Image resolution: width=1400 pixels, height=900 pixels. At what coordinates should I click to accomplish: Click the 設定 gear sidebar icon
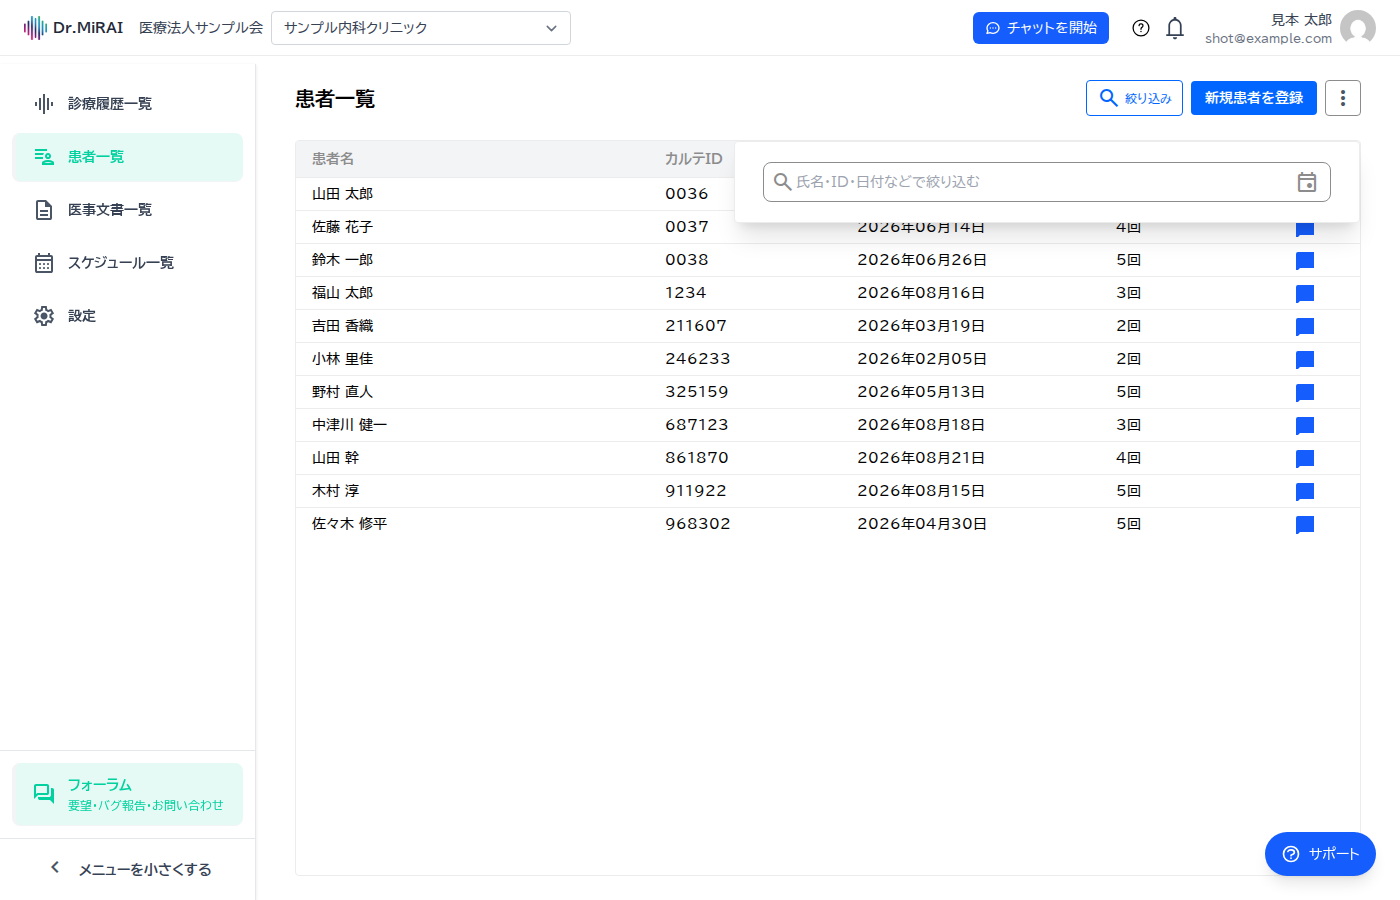coord(44,316)
